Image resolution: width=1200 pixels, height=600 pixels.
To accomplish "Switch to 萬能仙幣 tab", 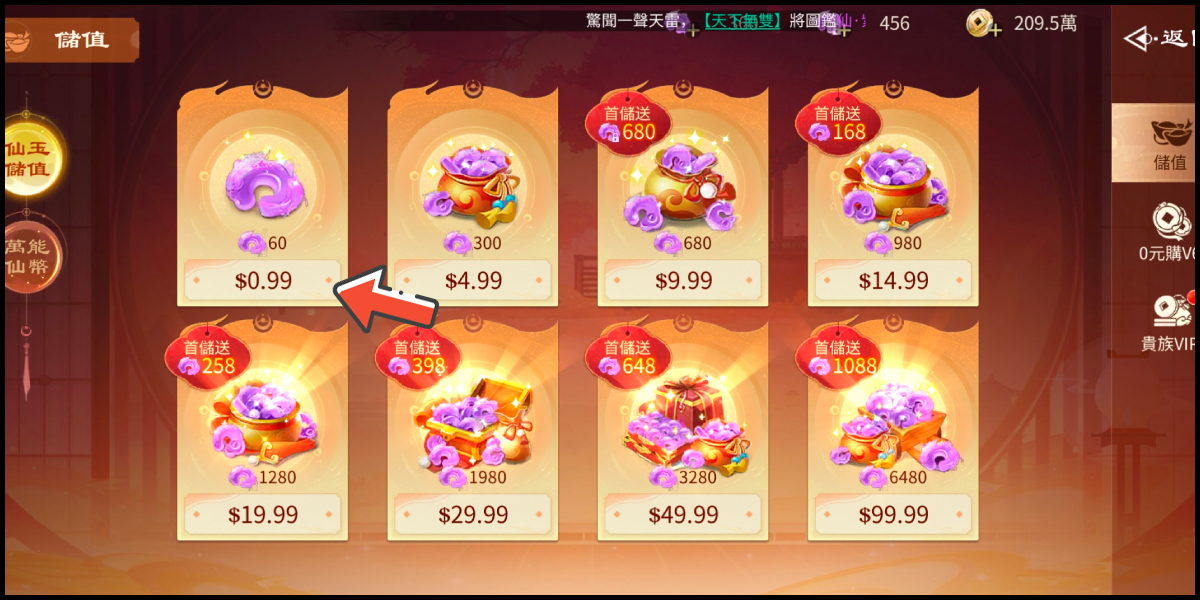I will [30, 255].
